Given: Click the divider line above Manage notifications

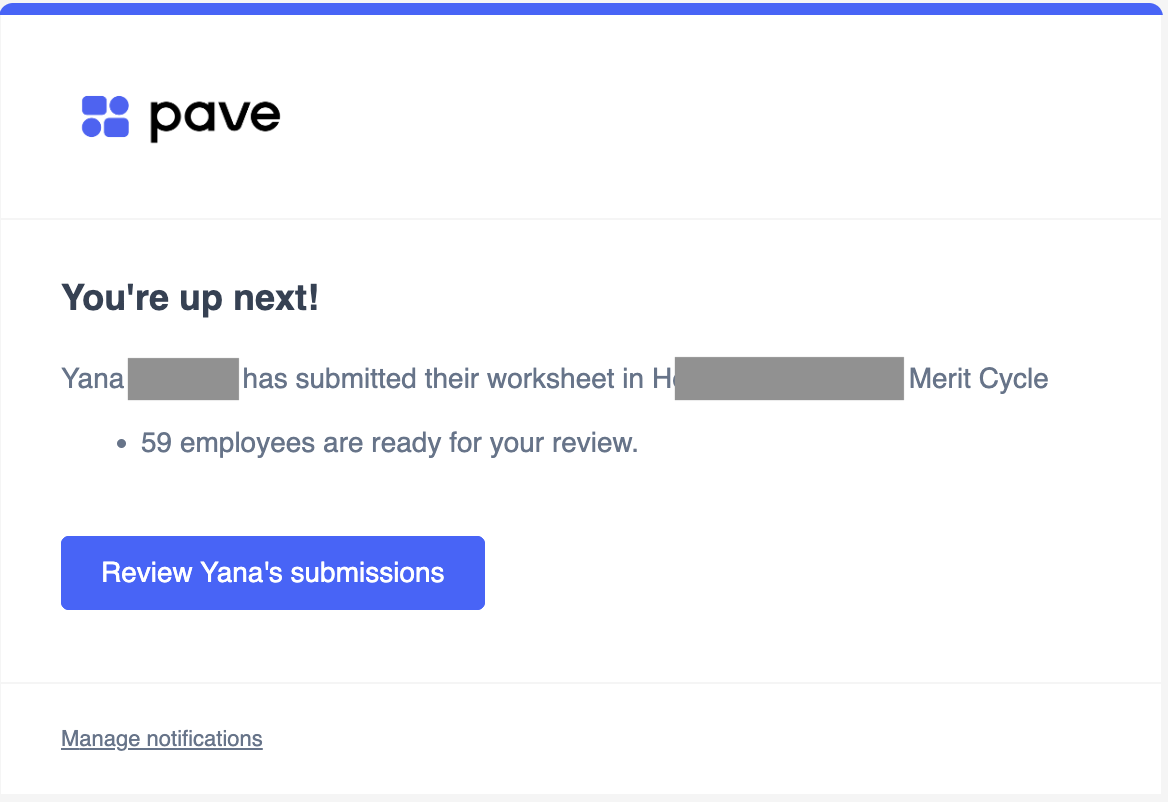Looking at the screenshot, I should click(x=581, y=683).
